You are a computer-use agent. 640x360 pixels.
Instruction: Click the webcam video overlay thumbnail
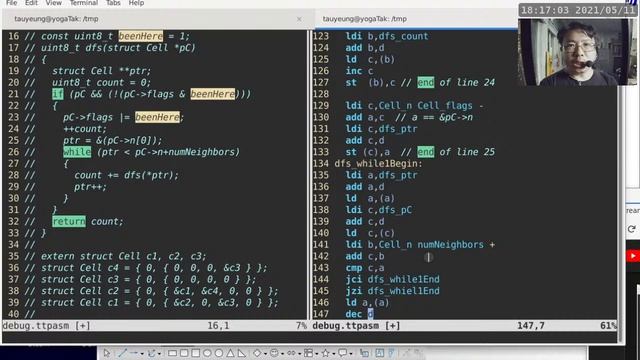click(x=577, y=52)
